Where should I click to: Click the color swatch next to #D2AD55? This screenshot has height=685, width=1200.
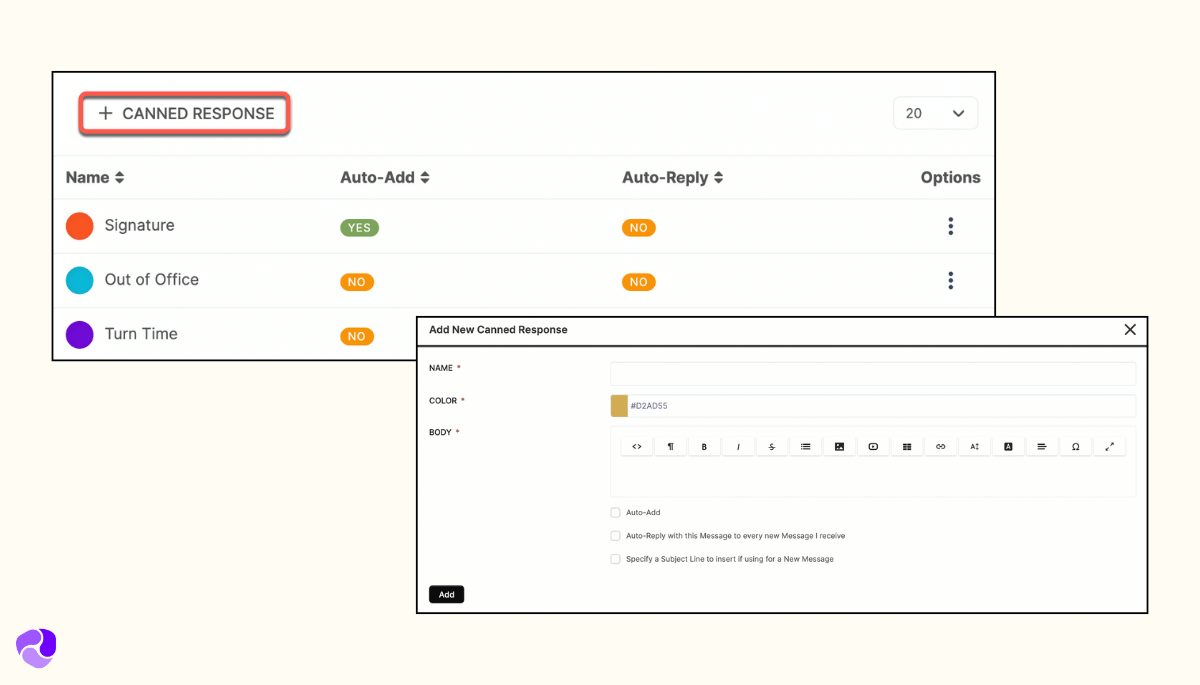(x=619, y=406)
